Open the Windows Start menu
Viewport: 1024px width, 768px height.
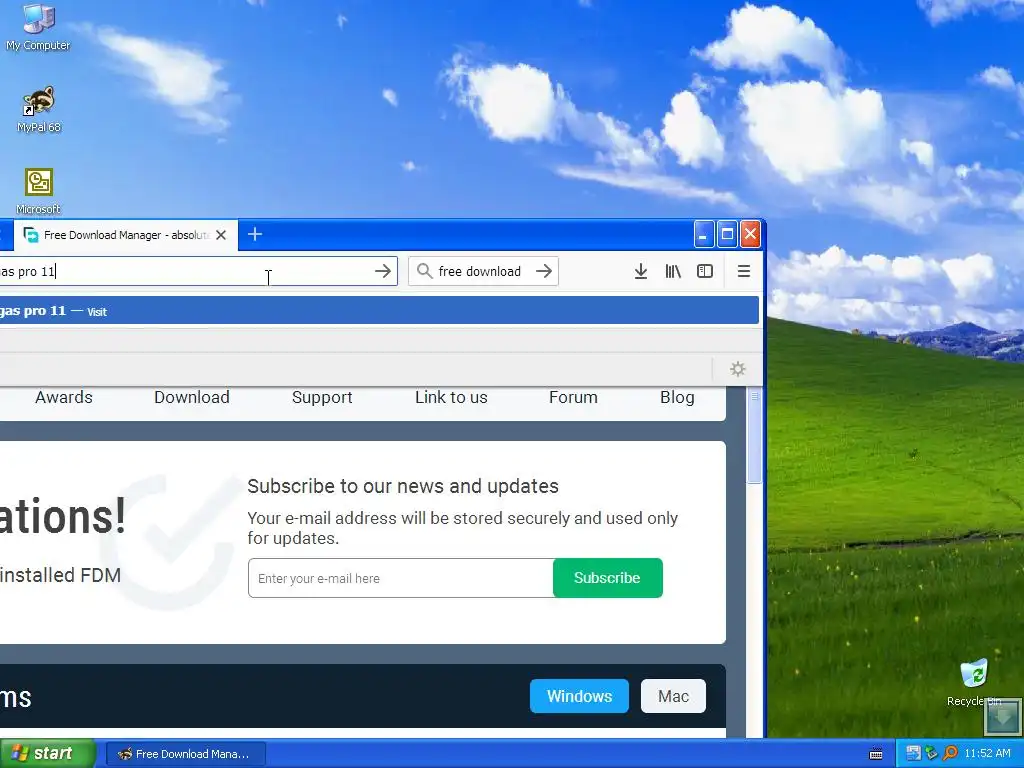tap(47, 754)
